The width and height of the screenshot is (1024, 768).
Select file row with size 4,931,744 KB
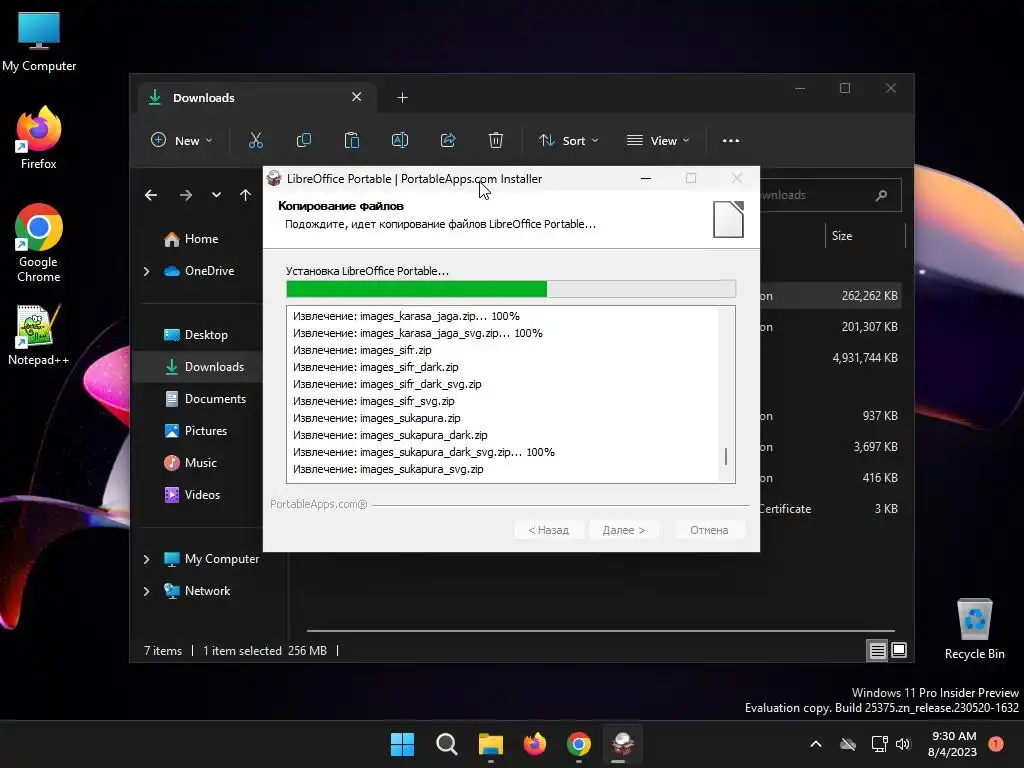829,358
